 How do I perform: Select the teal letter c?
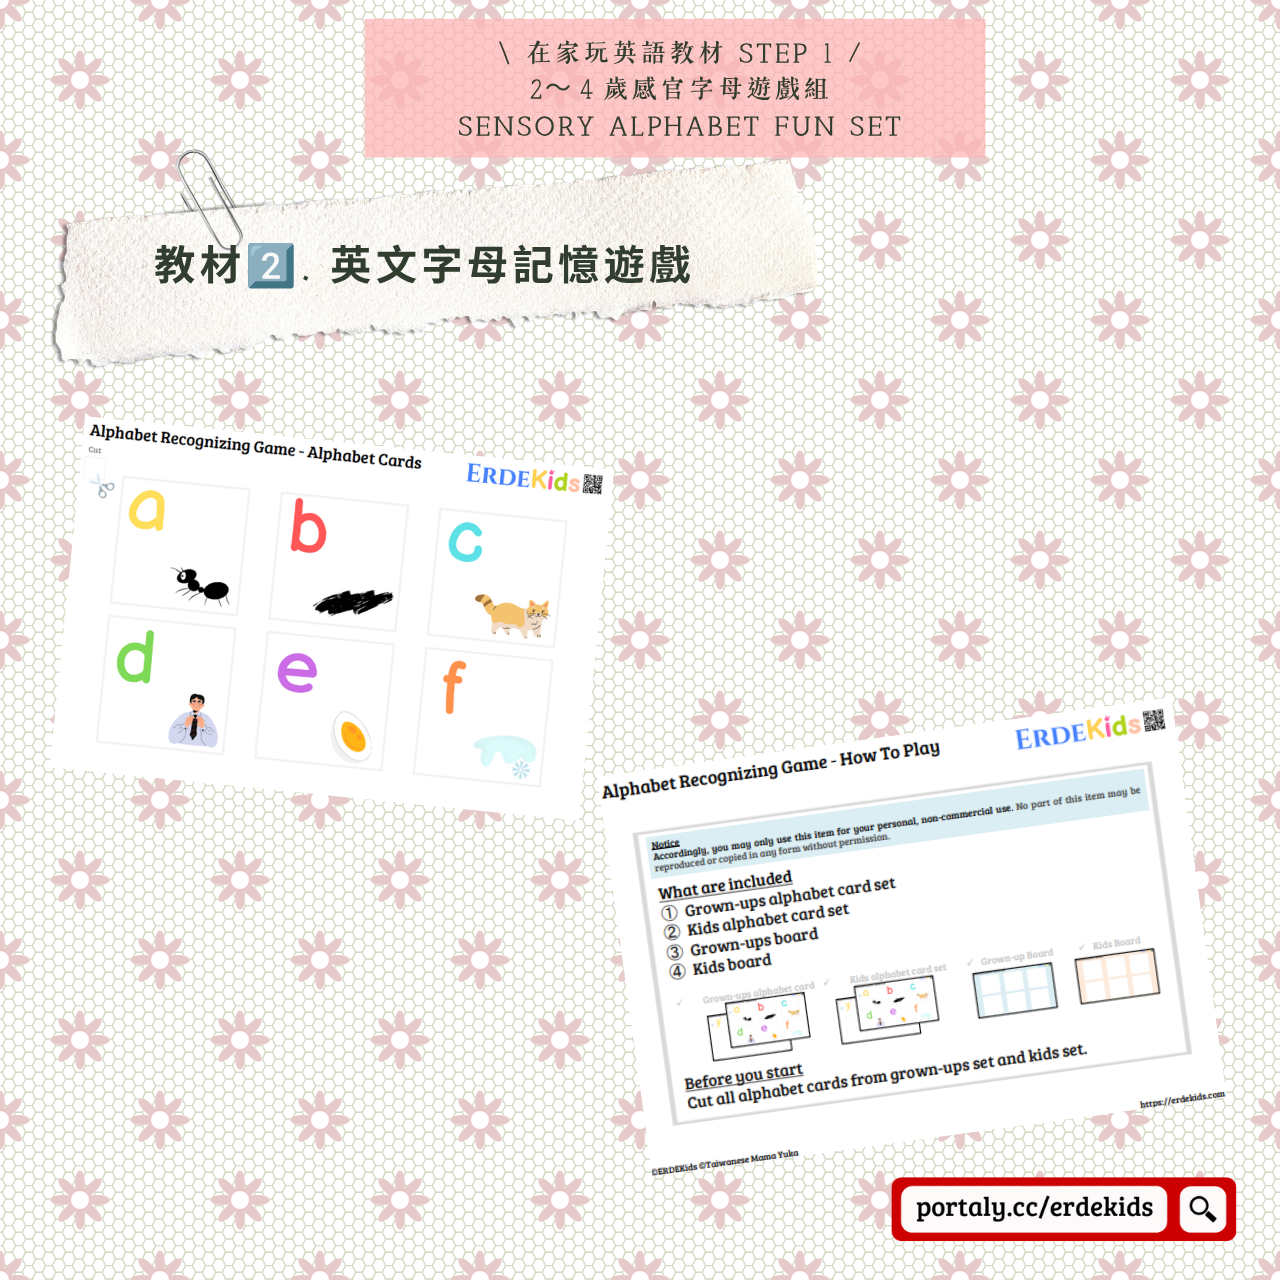click(465, 541)
